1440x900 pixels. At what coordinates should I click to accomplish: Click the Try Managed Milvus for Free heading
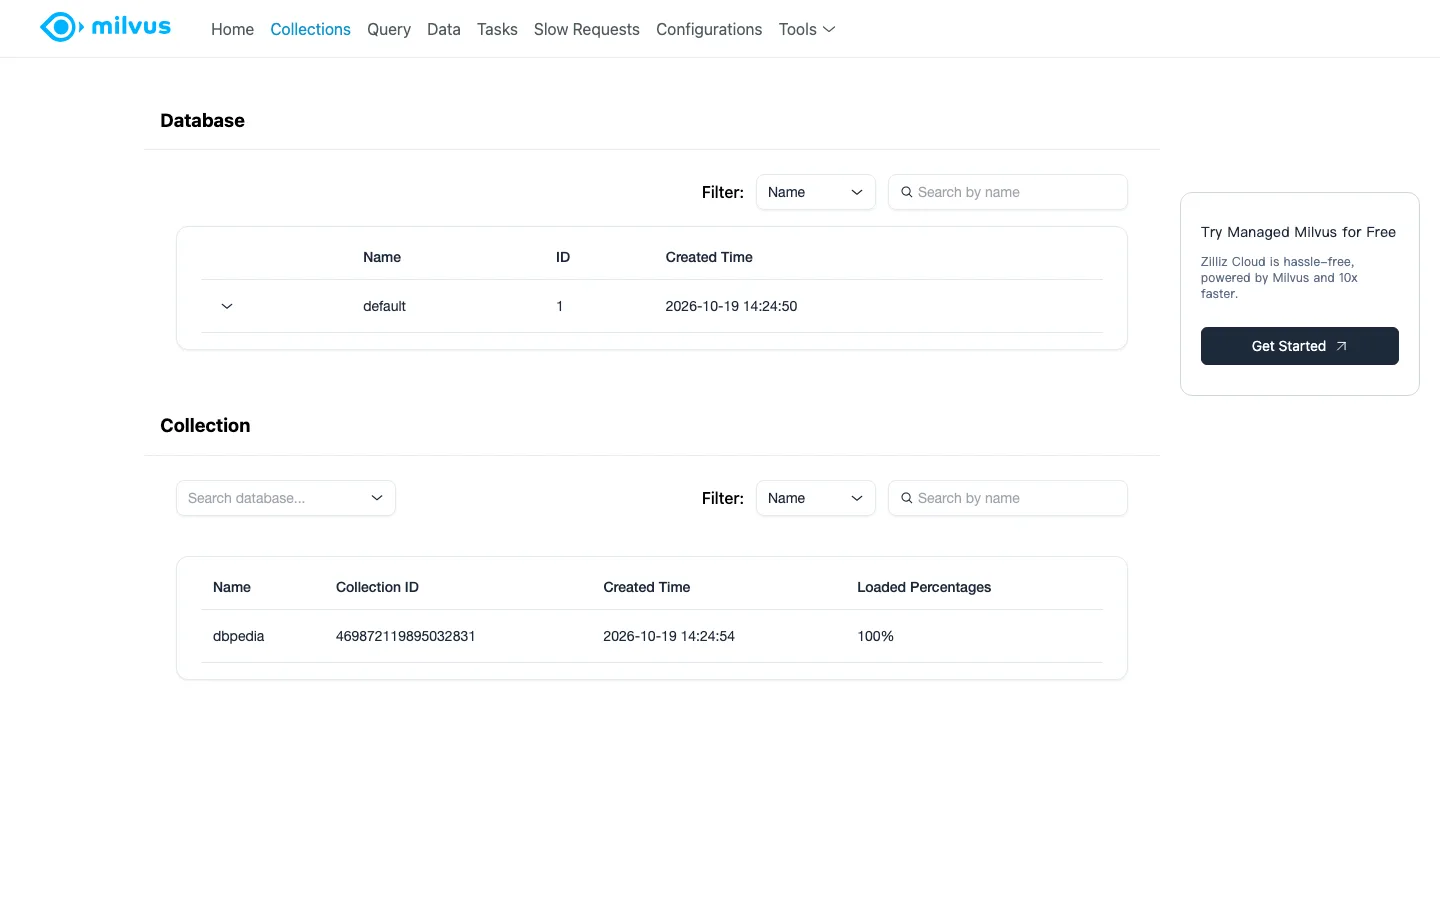[1298, 232]
